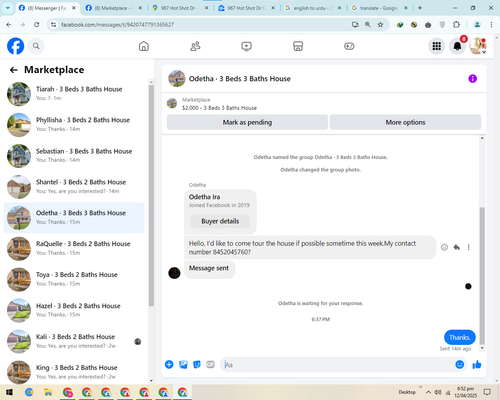This screenshot has width=500, height=400.
Task: Open the taskbar notification center
Action: 487,392
